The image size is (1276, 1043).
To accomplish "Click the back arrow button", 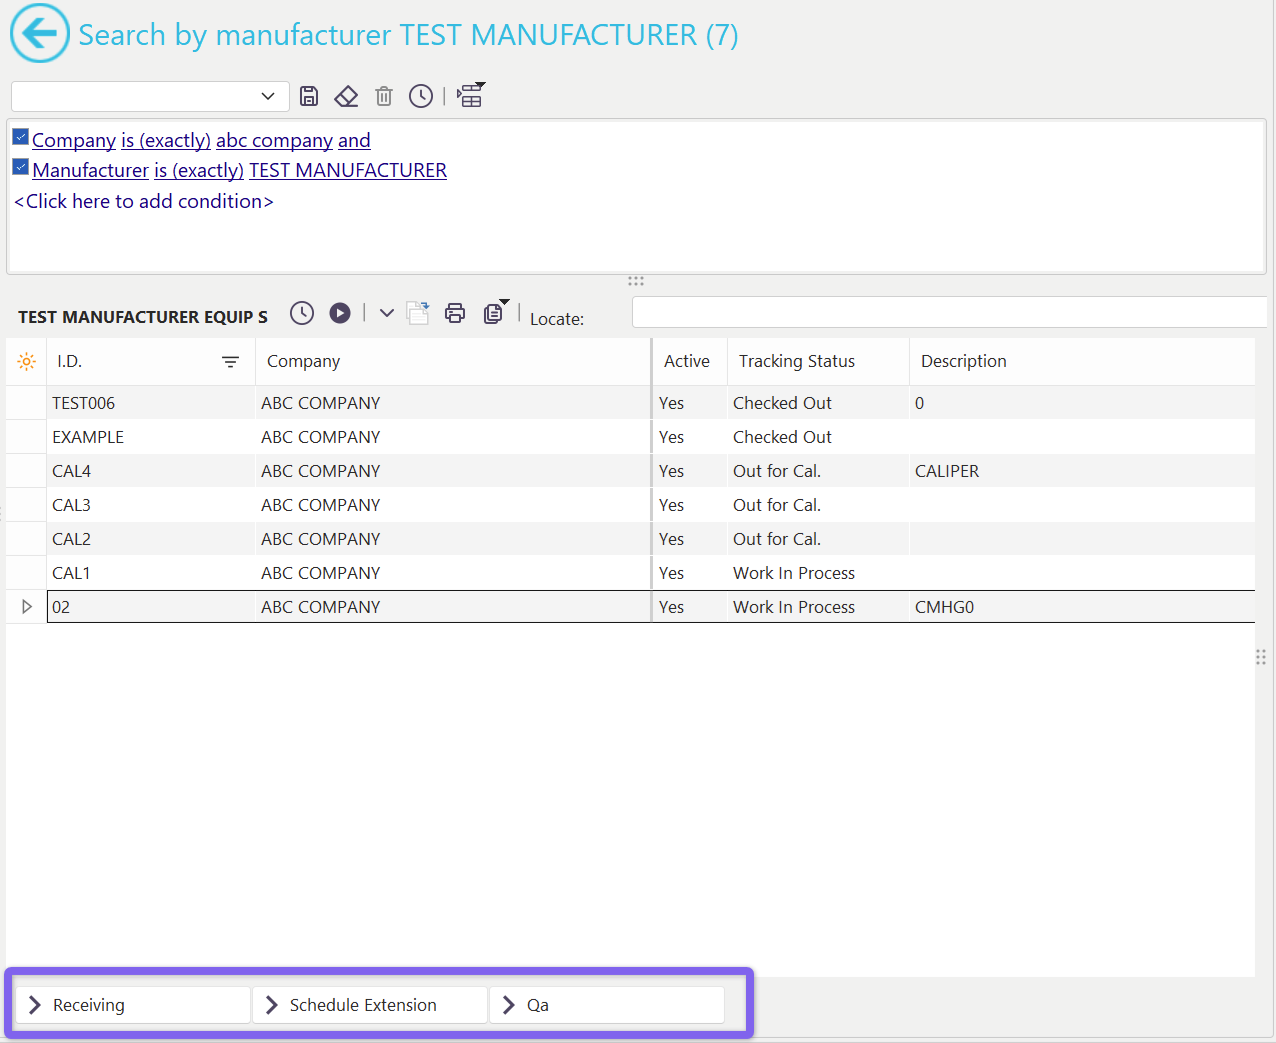I will coord(40,34).
